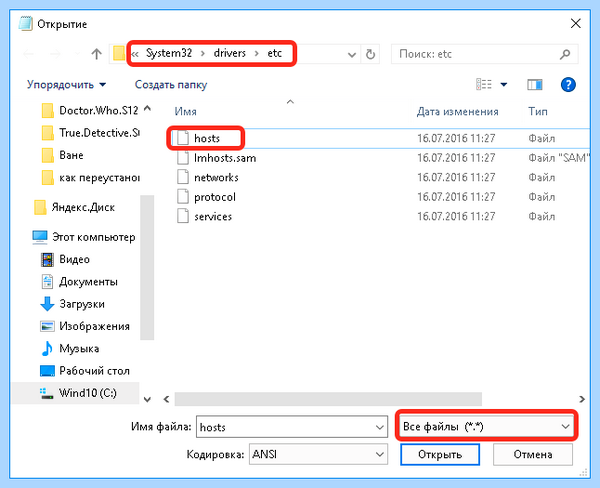Click the Рабочий стол desktop icon

[x=47, y=371]
